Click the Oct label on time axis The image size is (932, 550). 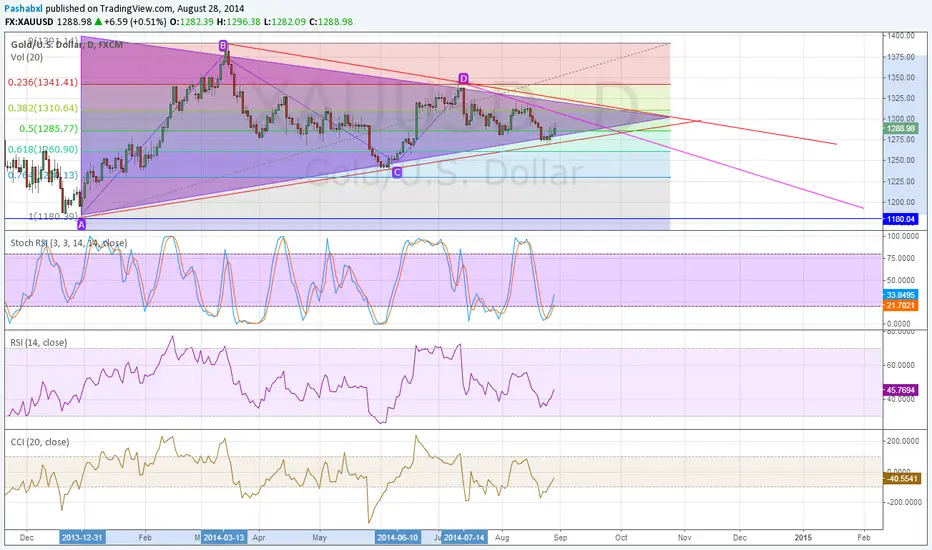coord(621,538)
